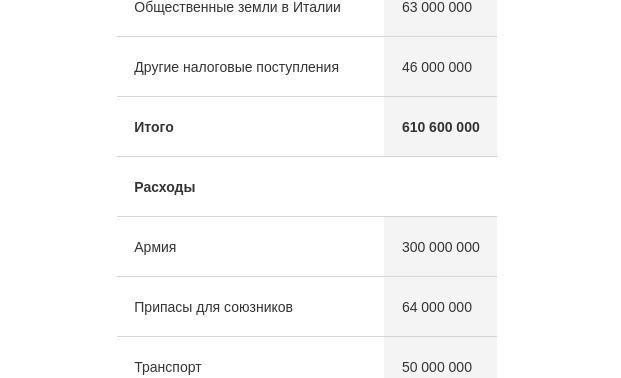Select the value 50 000 000
The width and height of the screenshot is (621, 378).
pos(436,367)
